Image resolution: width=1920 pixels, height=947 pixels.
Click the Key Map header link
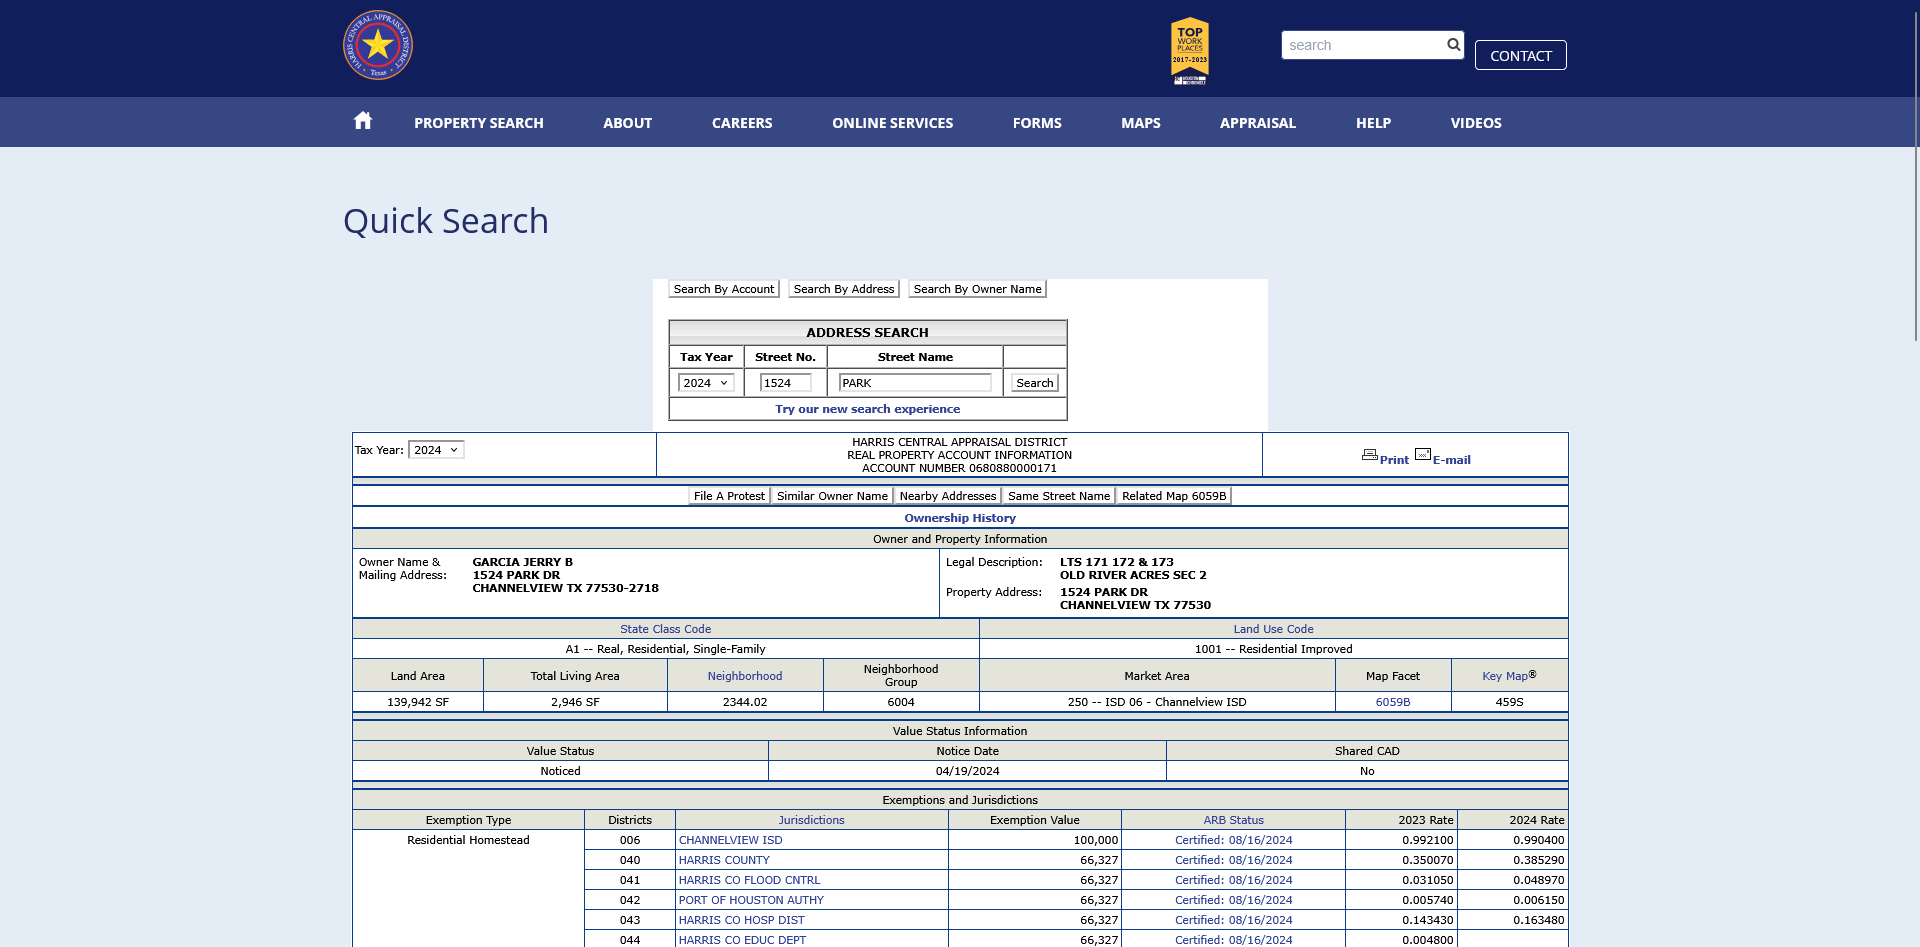1505,676
